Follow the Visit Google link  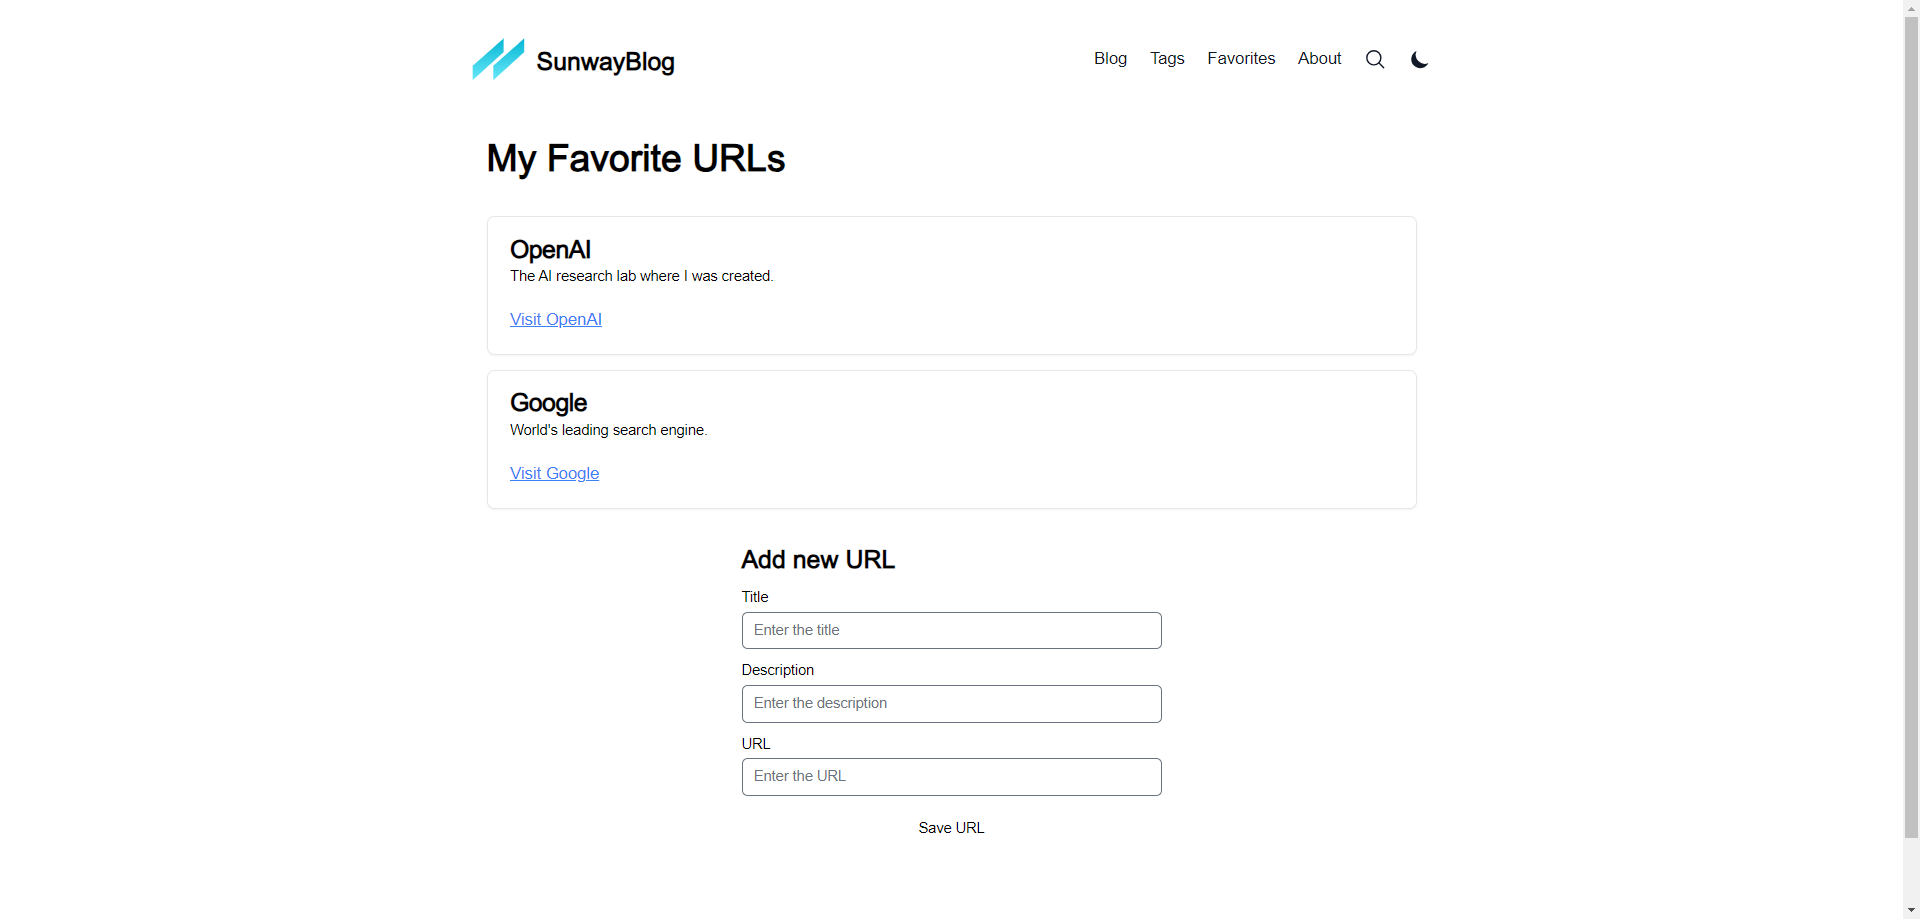(x=555, y=474)
